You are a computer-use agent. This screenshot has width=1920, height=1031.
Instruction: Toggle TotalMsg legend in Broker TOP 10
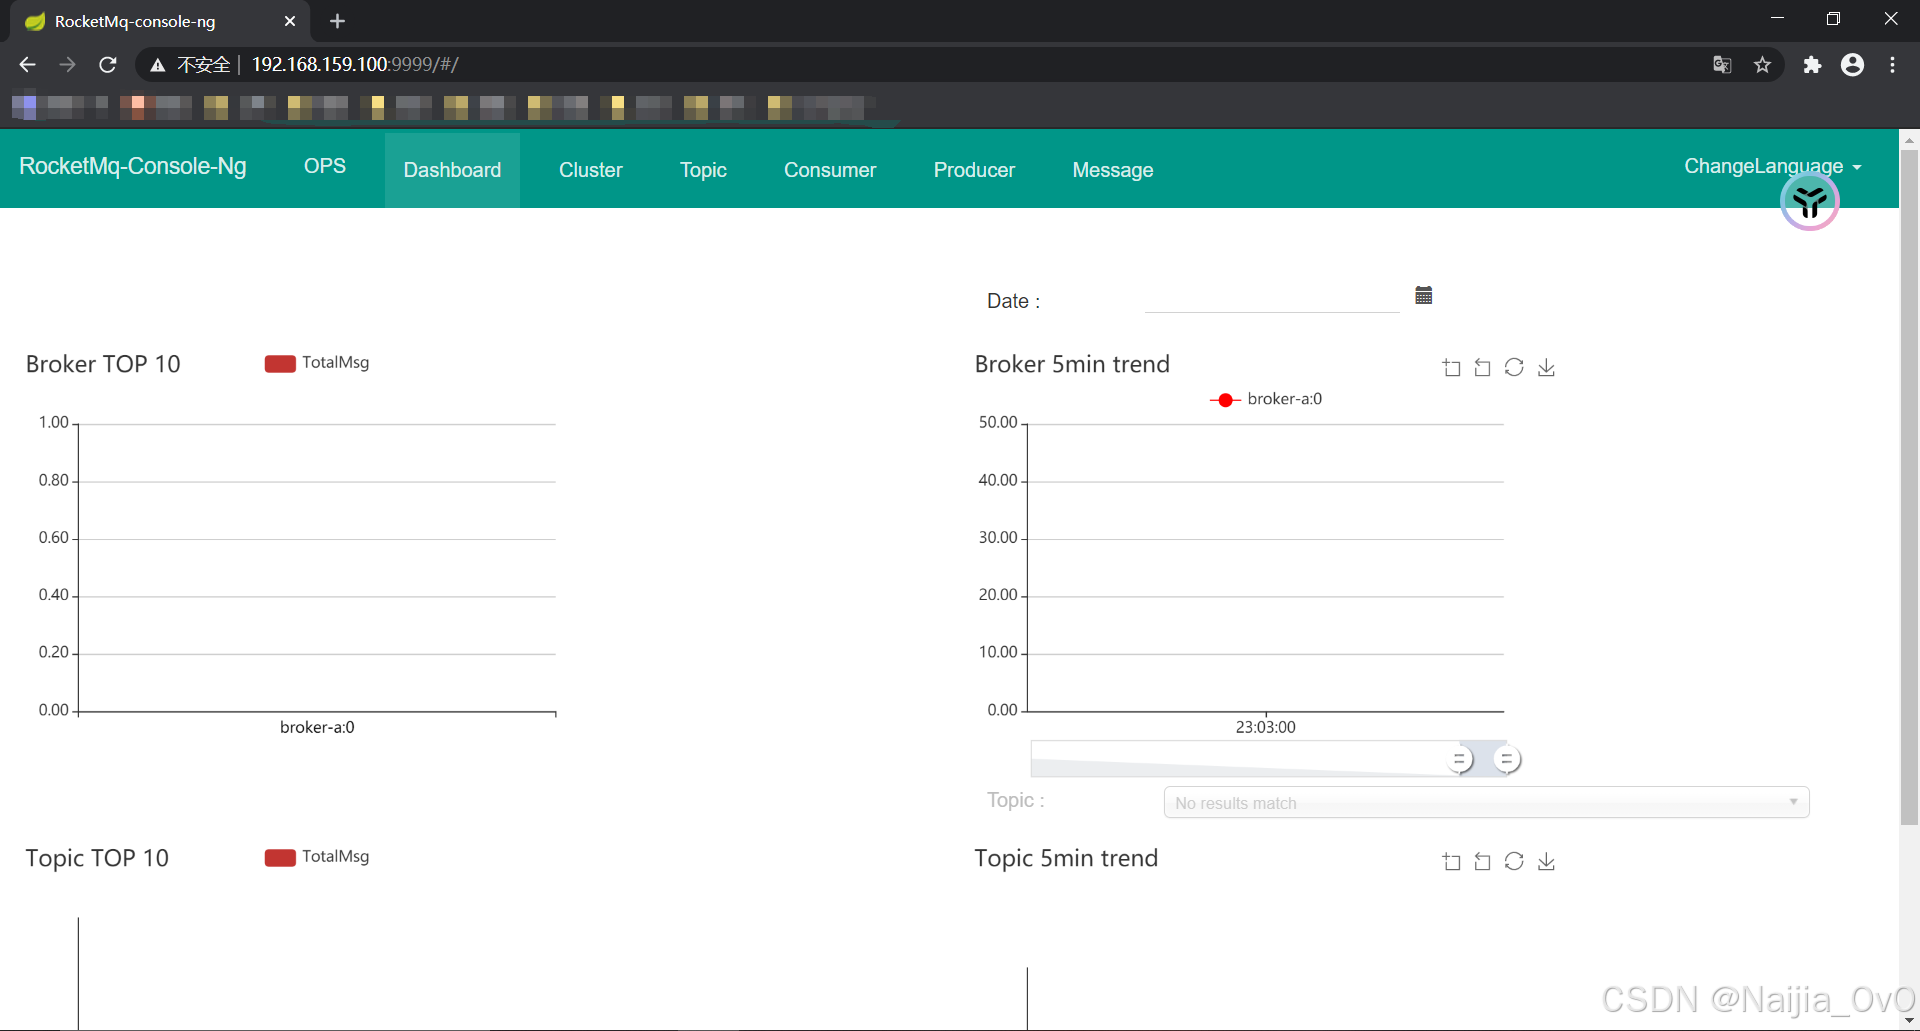coord(317,363)
